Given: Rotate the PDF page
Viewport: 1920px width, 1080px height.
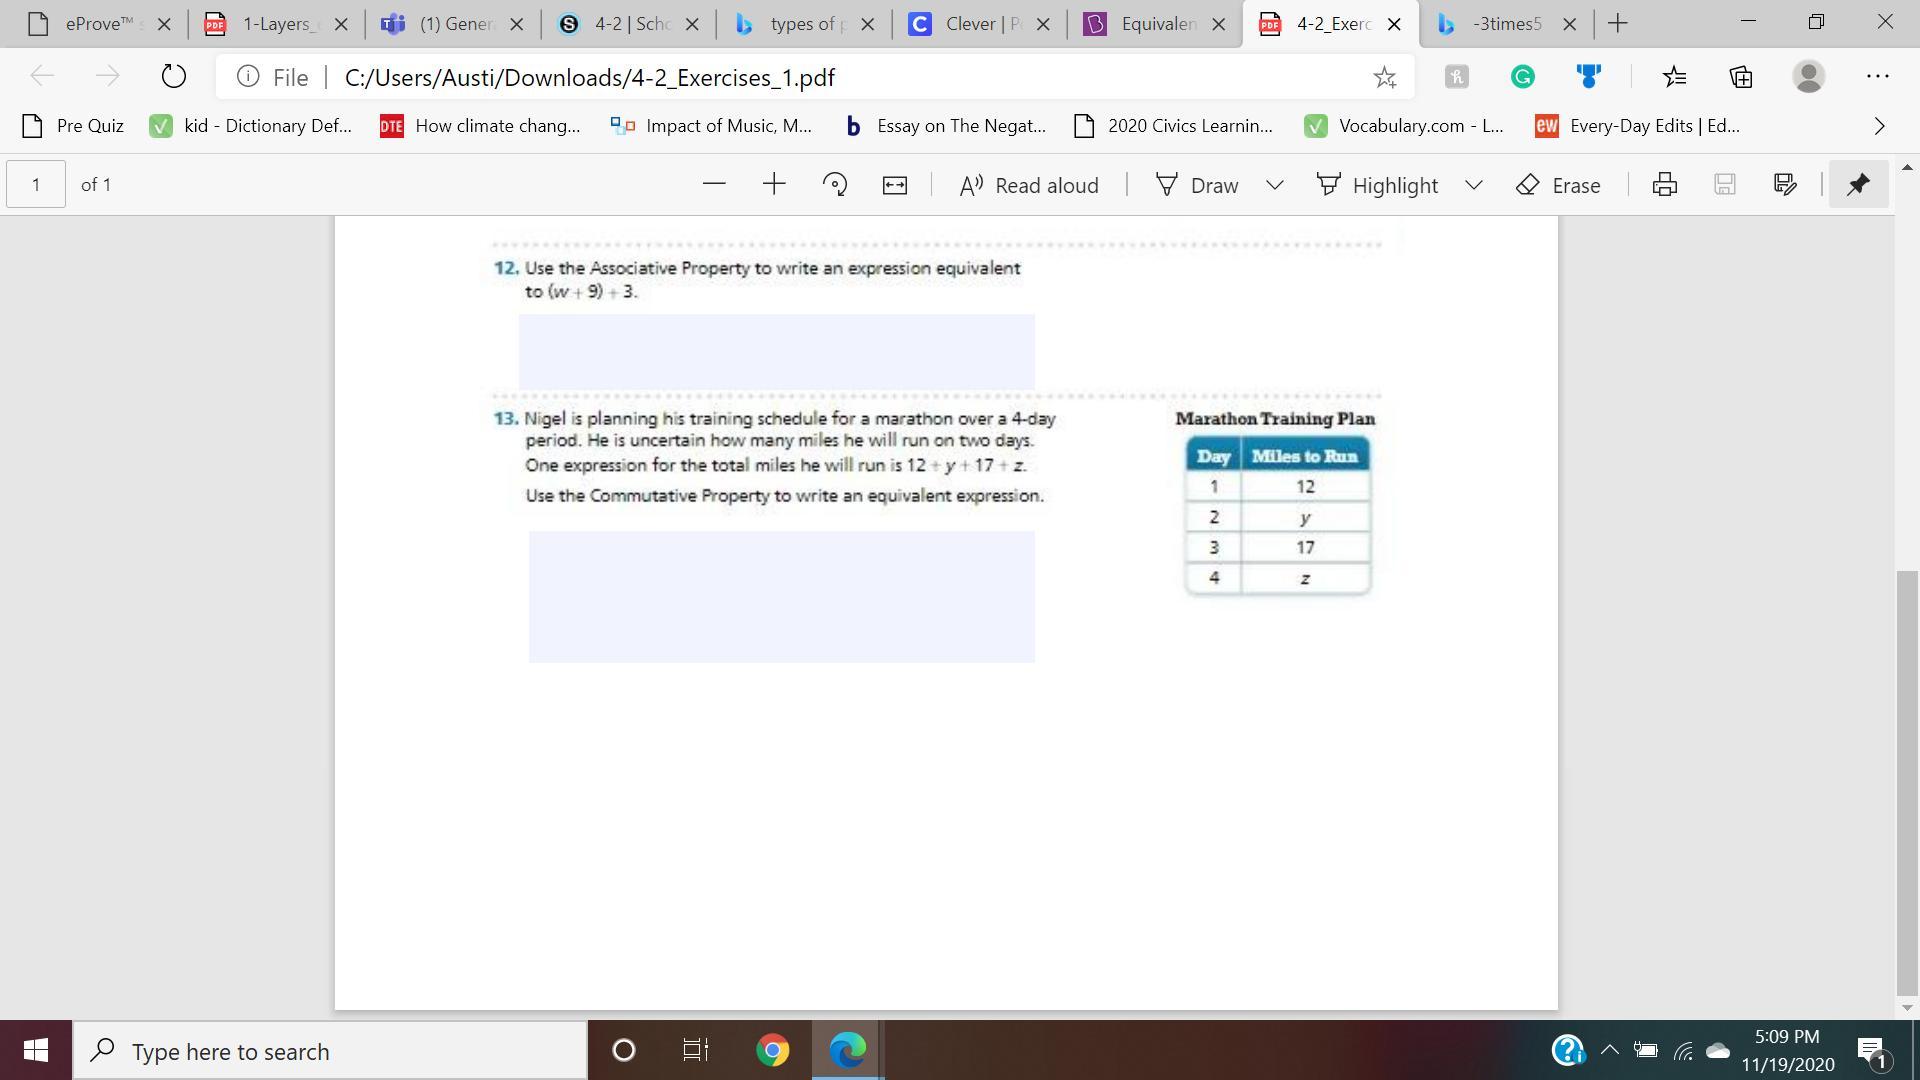Looking at the screenshot, I should click(x=834, y=184).
